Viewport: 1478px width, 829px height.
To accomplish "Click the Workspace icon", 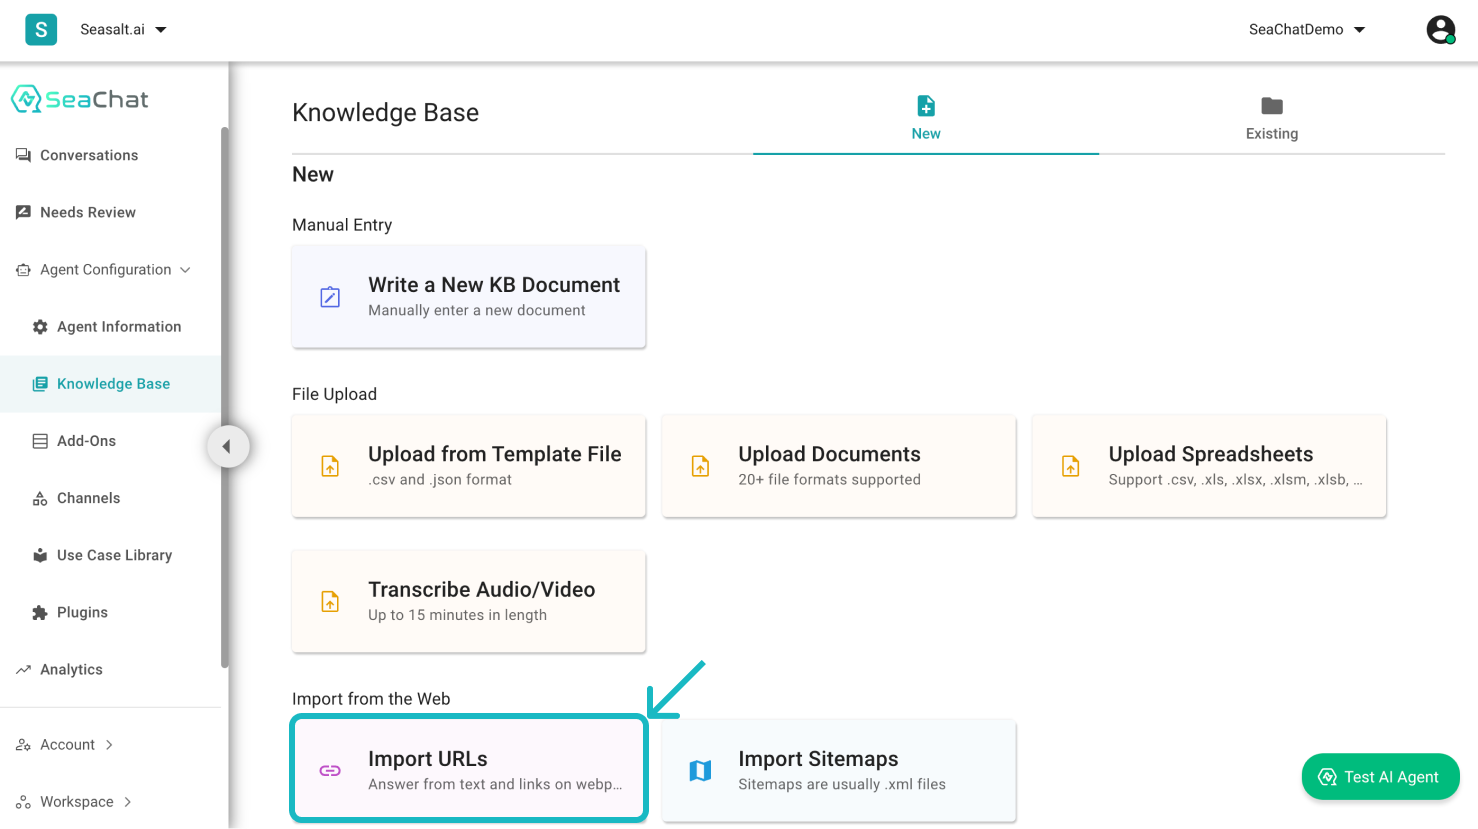I will (x=23, y=802).
